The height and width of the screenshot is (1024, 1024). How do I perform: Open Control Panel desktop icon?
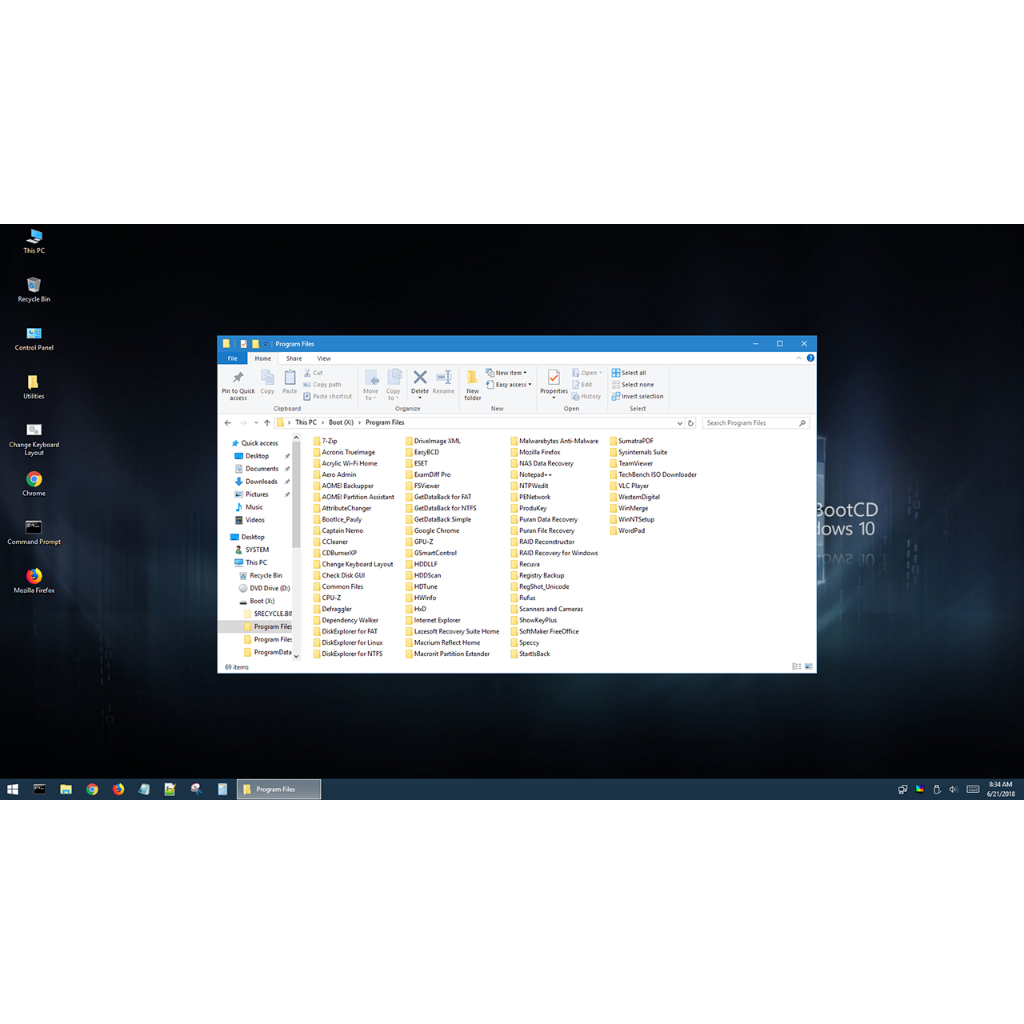tap(34, 338)
